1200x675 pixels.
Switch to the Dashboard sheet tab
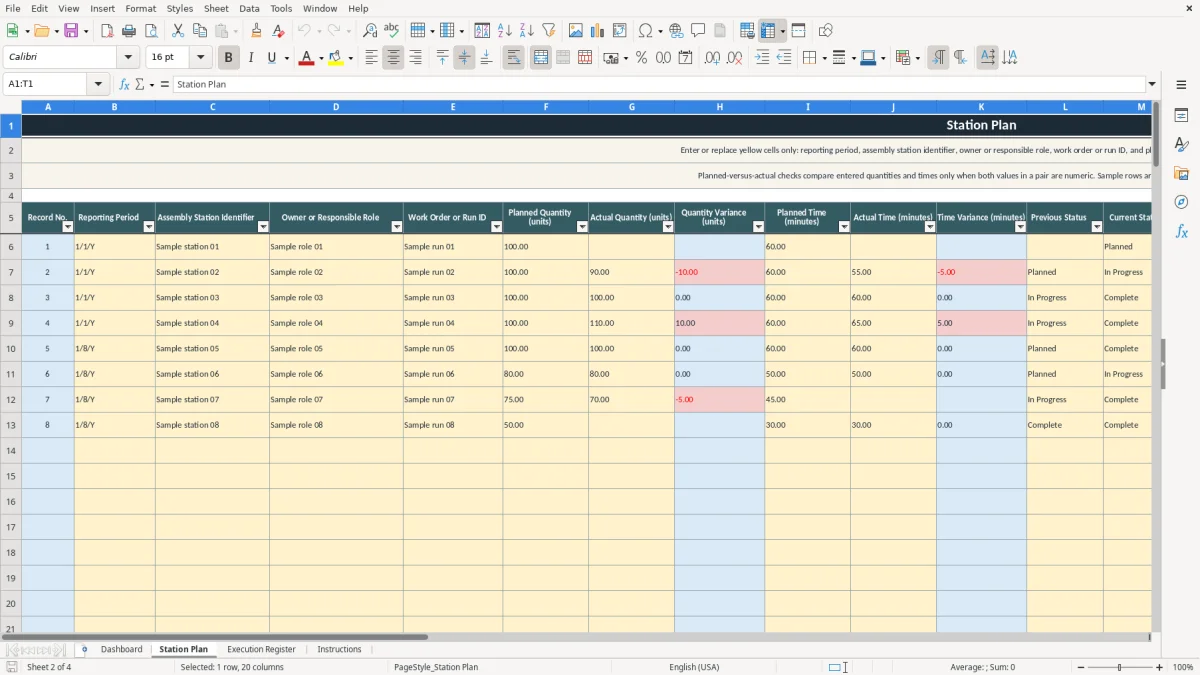coord(122,649)
